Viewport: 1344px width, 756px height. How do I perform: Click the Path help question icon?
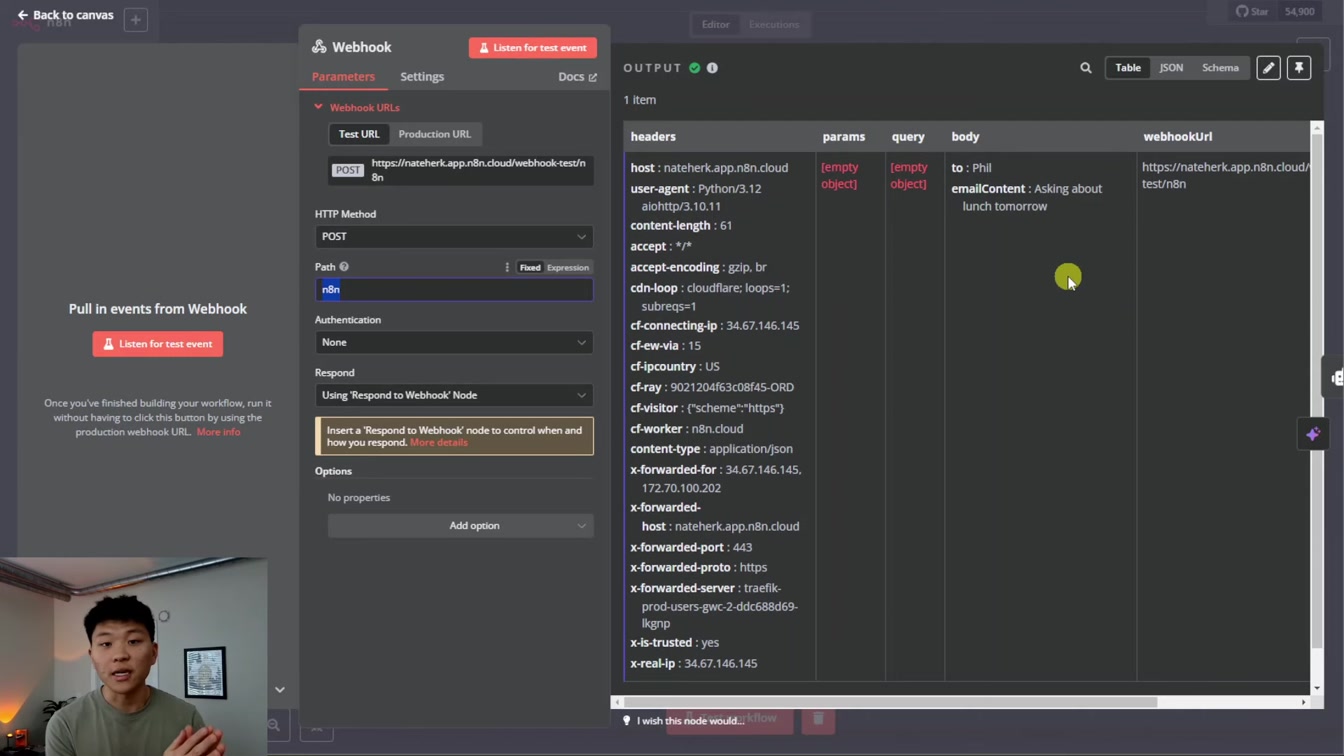click(344, 267)
